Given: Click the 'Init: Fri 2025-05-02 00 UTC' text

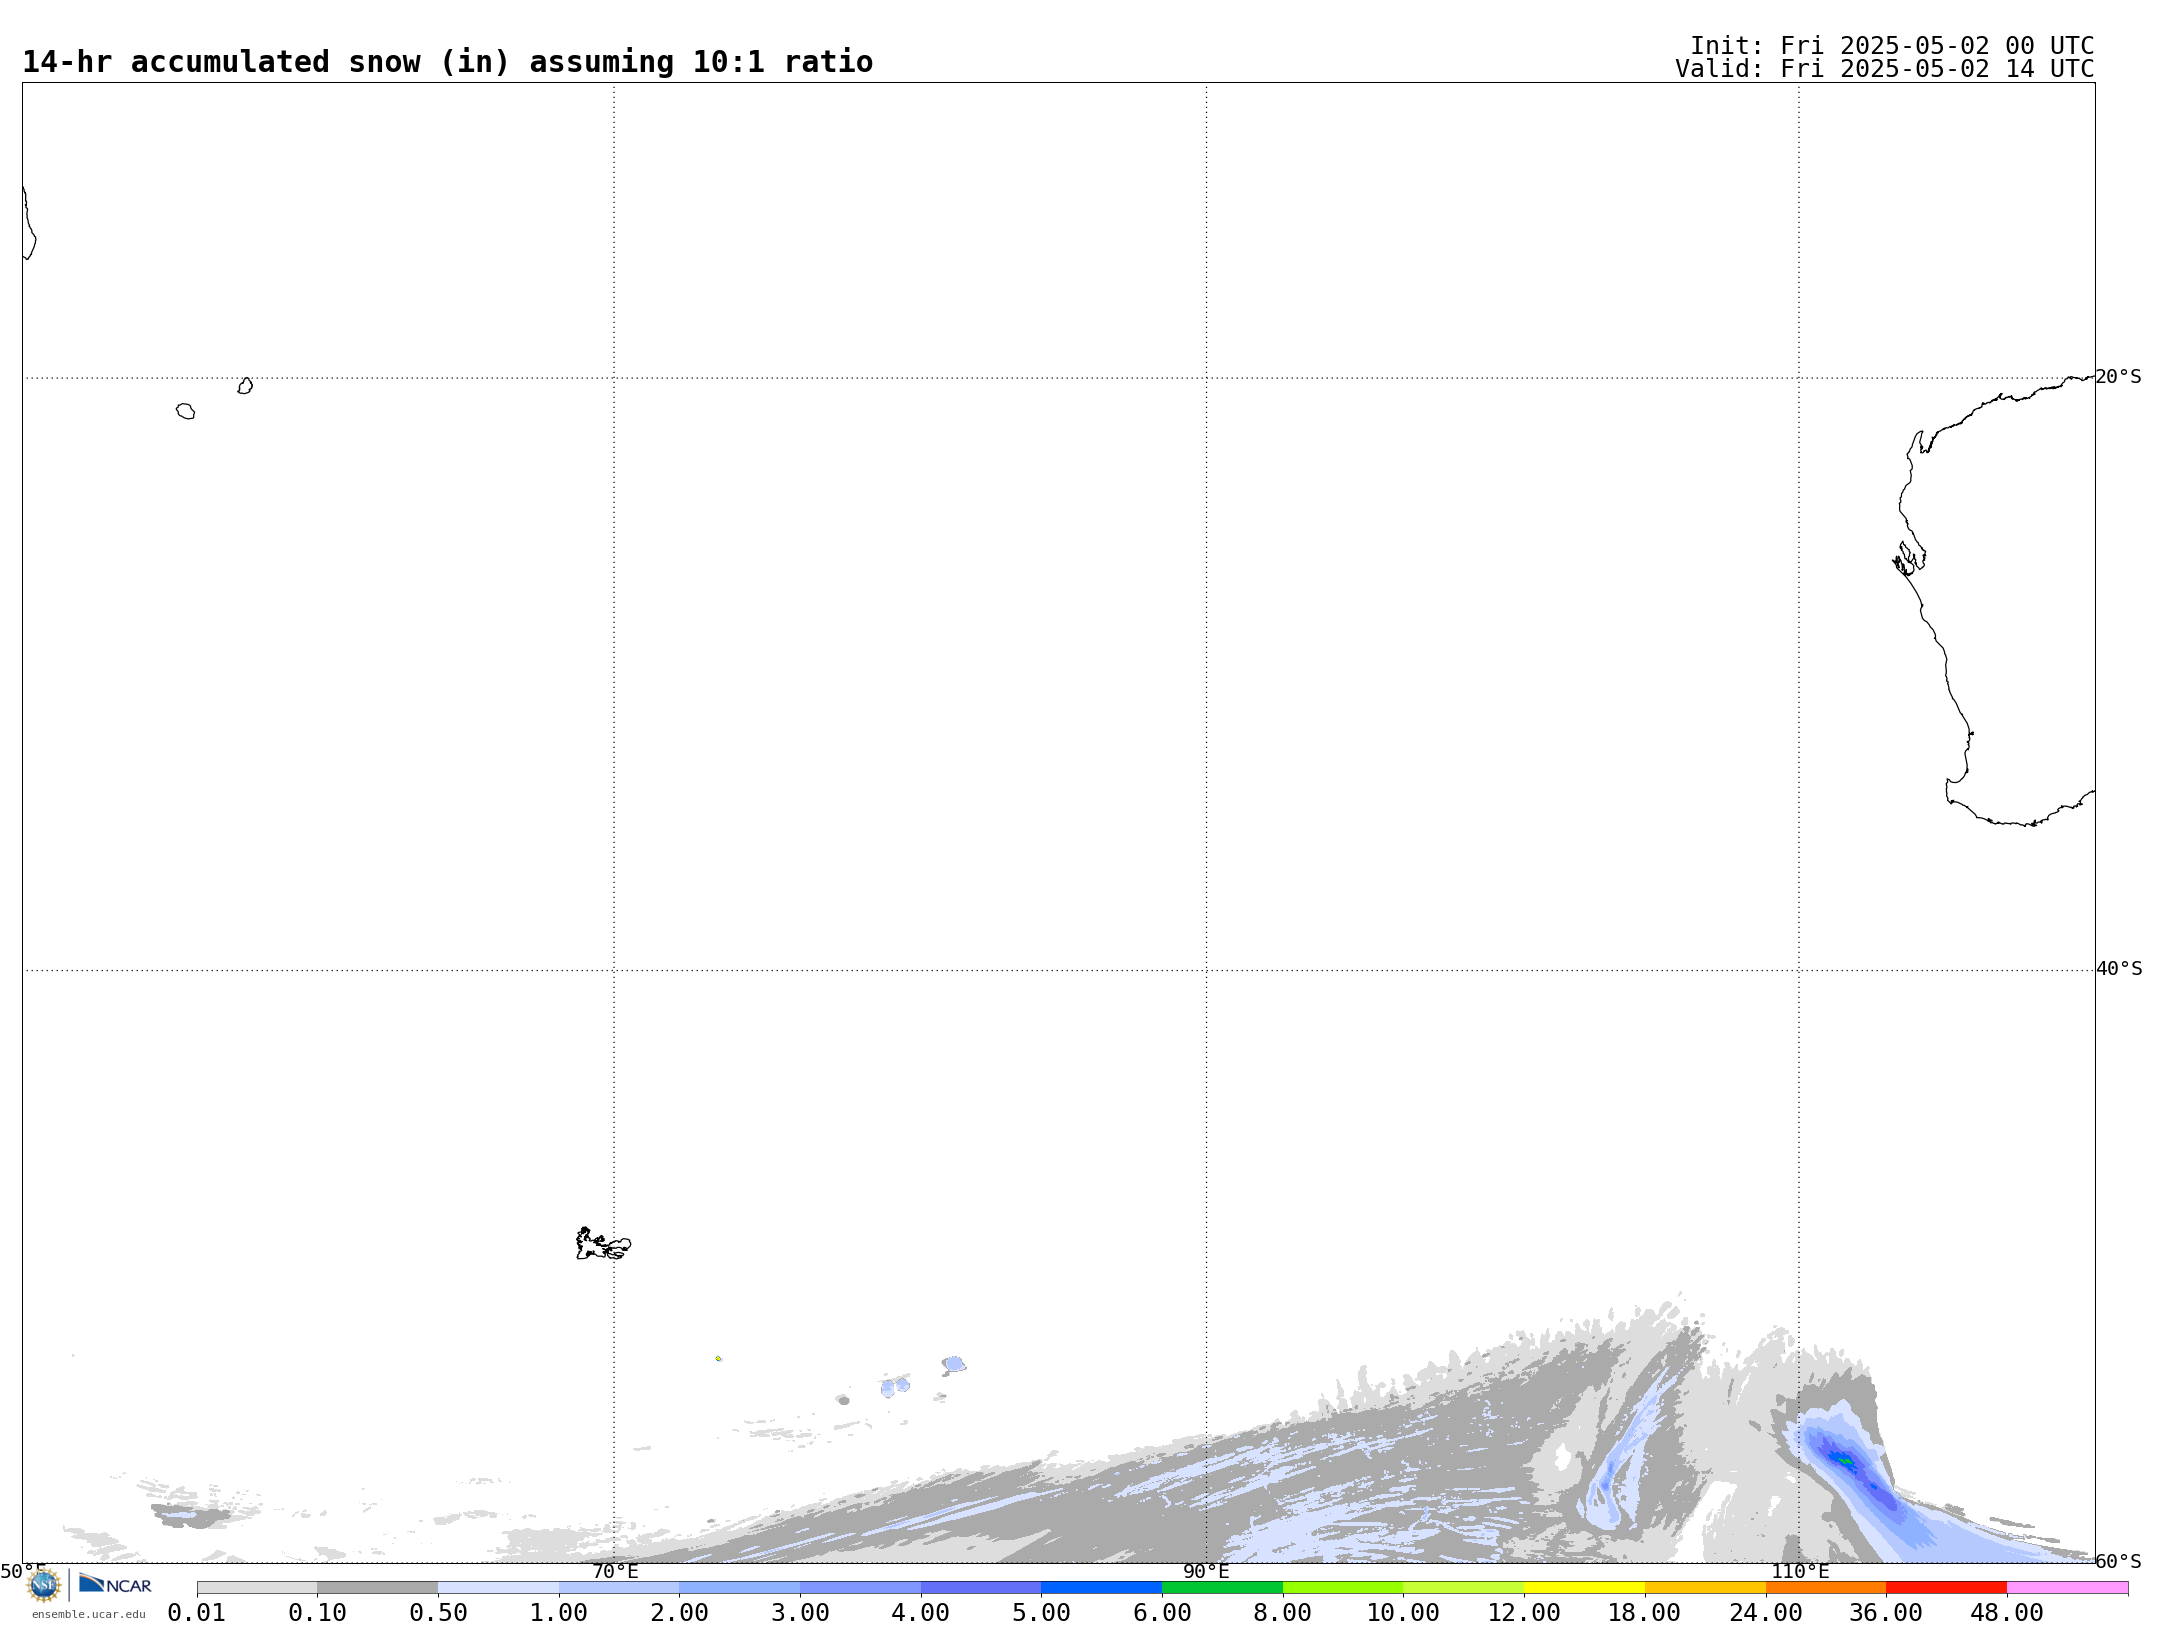Looking at the screenshot, I should coord(1892,46).
